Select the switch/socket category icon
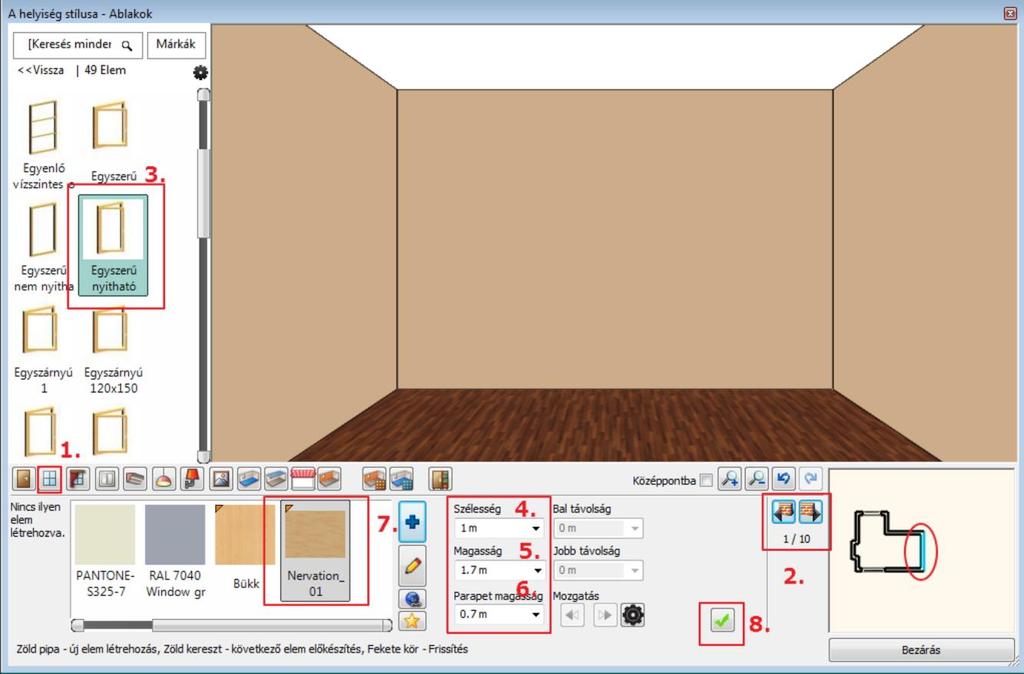 tap(106, 479)
